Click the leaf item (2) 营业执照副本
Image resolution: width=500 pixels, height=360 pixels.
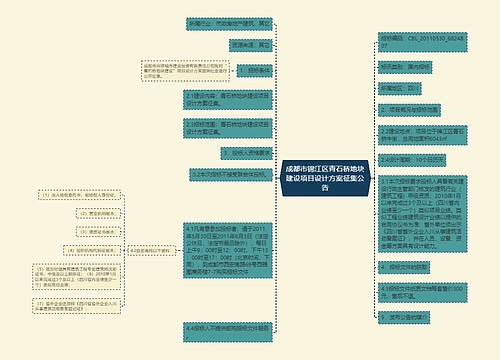point(98,213)
